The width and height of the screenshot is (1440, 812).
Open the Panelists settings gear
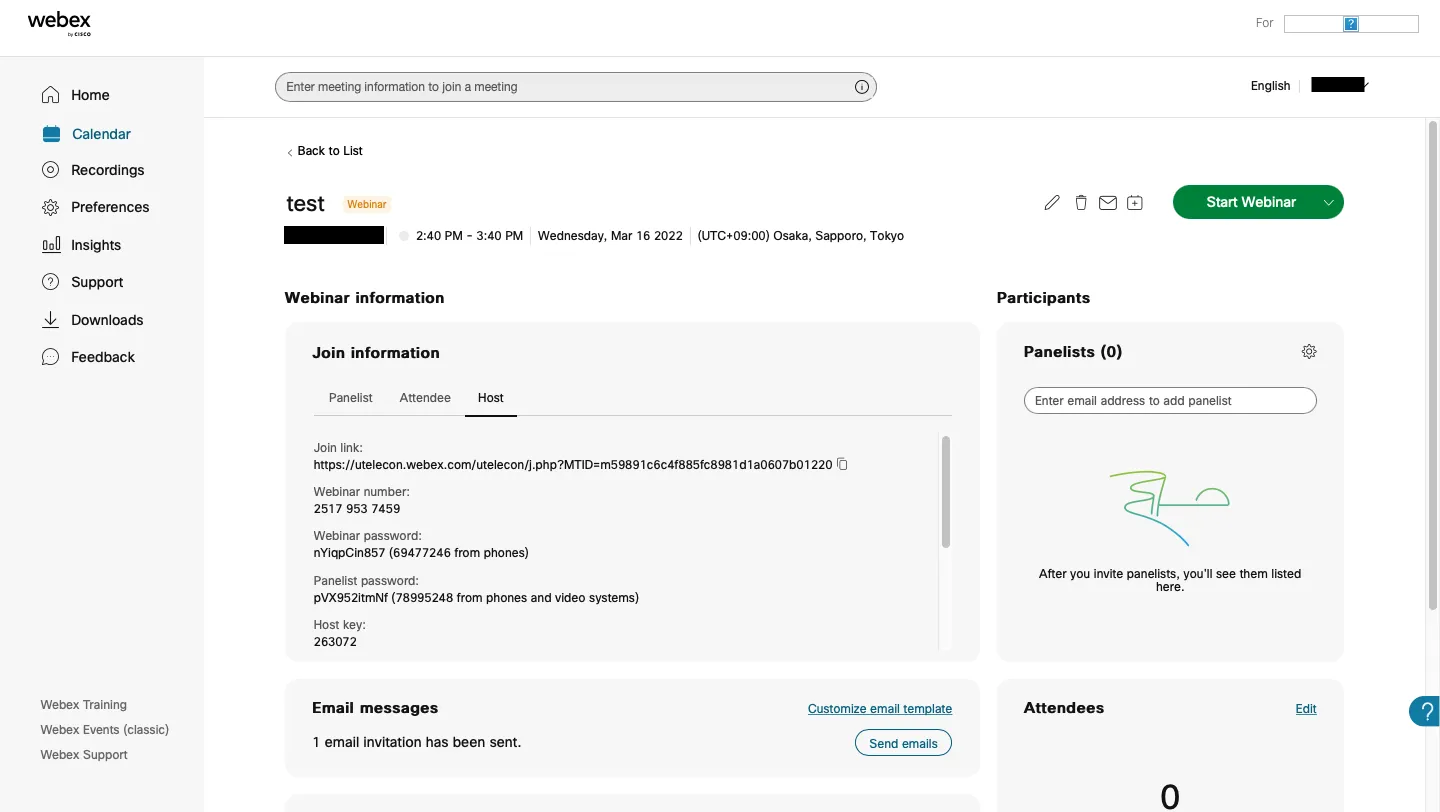(1309, 352)
